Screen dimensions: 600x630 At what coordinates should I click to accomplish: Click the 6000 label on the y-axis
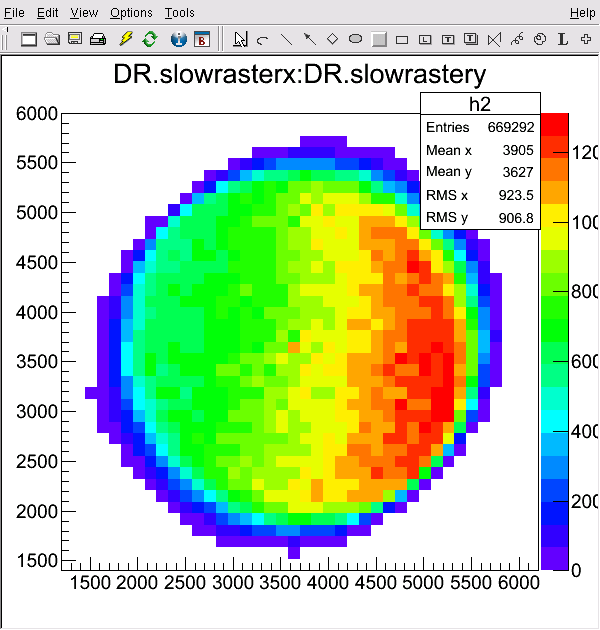(x=37, y=114)
